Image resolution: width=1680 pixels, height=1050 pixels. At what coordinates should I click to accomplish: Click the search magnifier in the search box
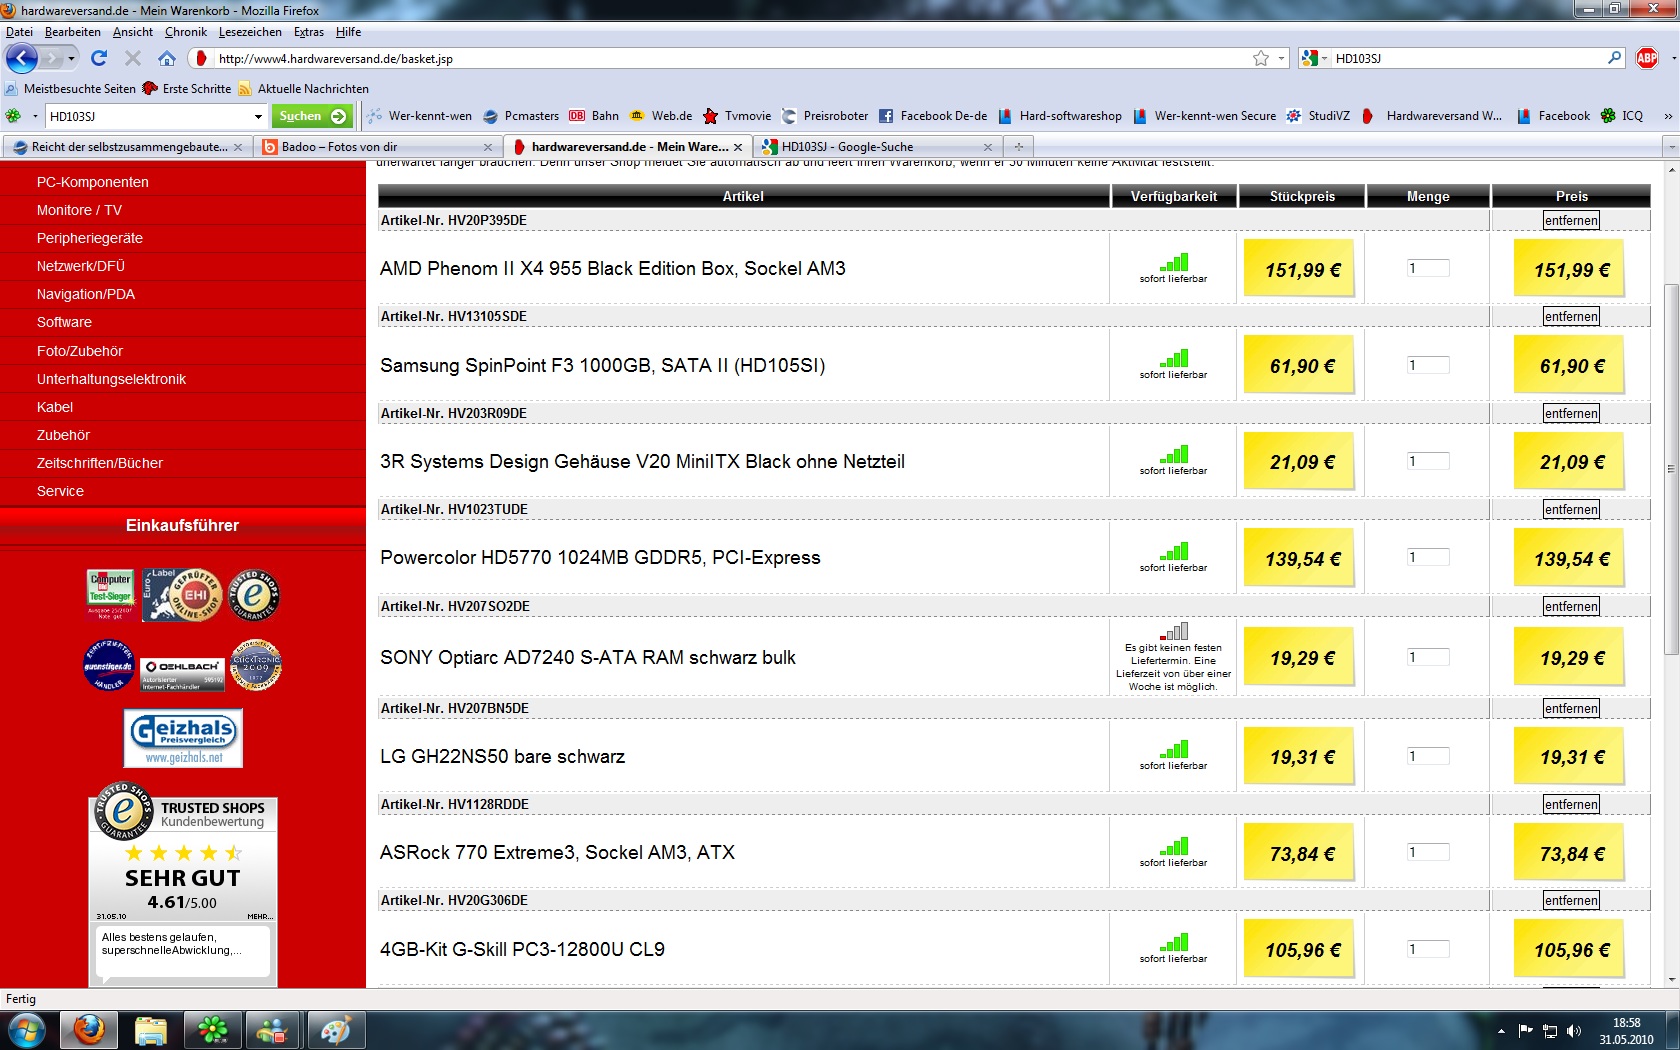pos(1614,58)
